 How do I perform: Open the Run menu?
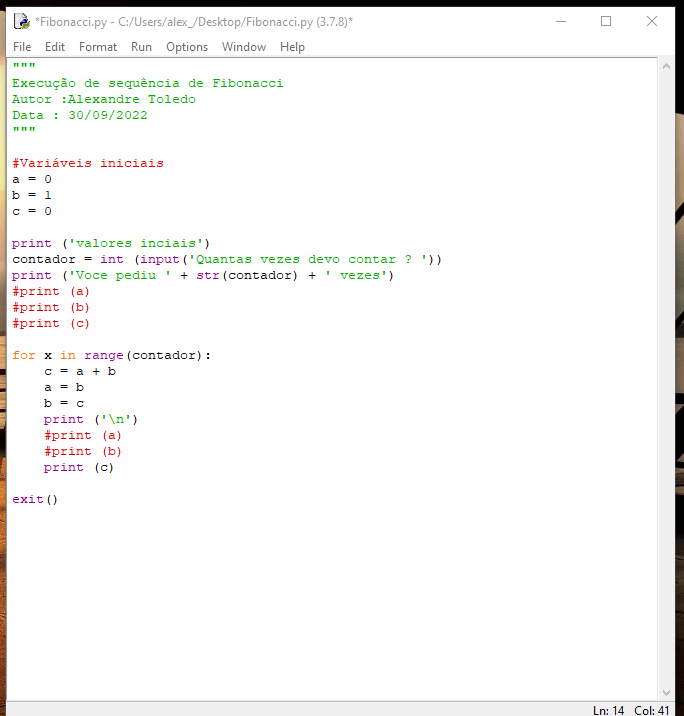[x=141, y=47]
